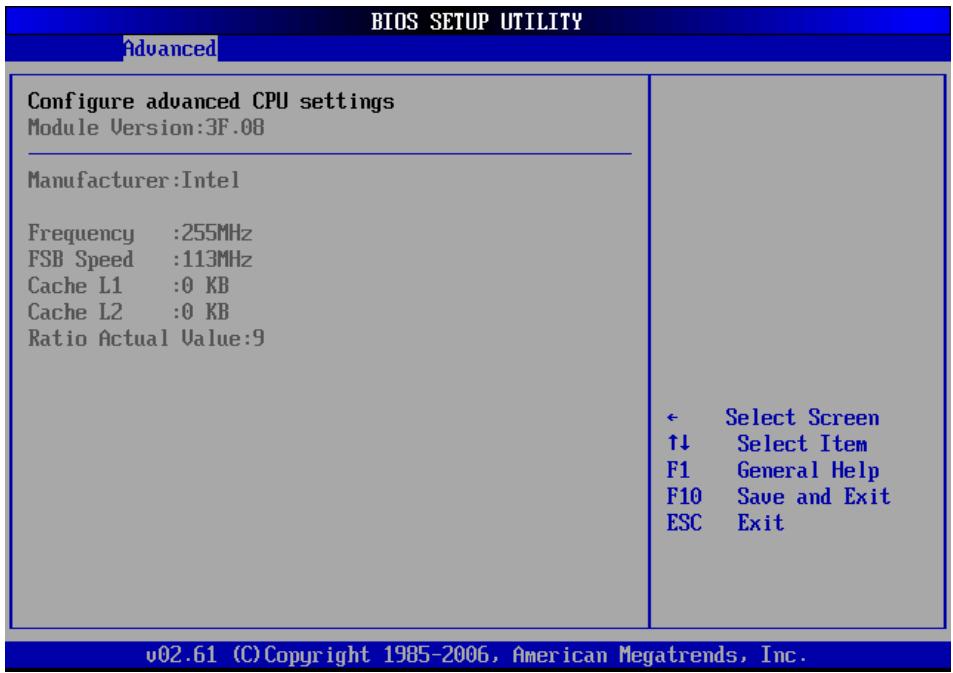The height and width of the screenshot is (673, 953).
Task: Click Save and Exit entry
Action: 814,496
